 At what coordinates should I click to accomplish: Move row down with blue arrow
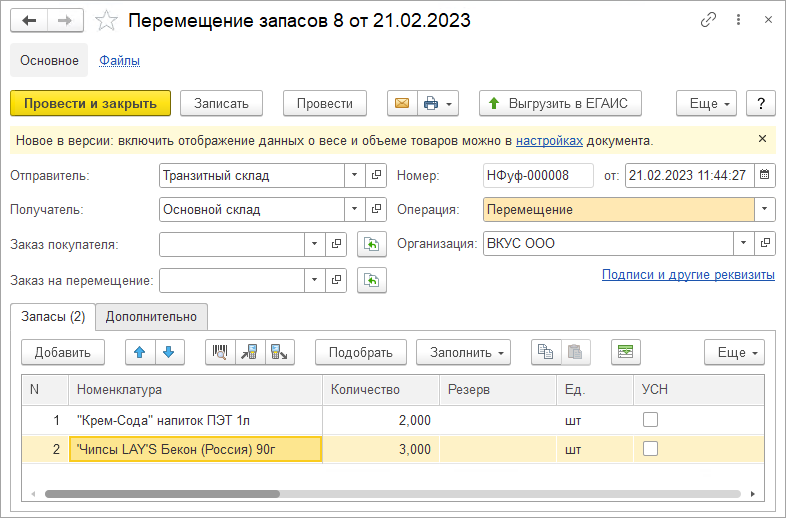168,352
